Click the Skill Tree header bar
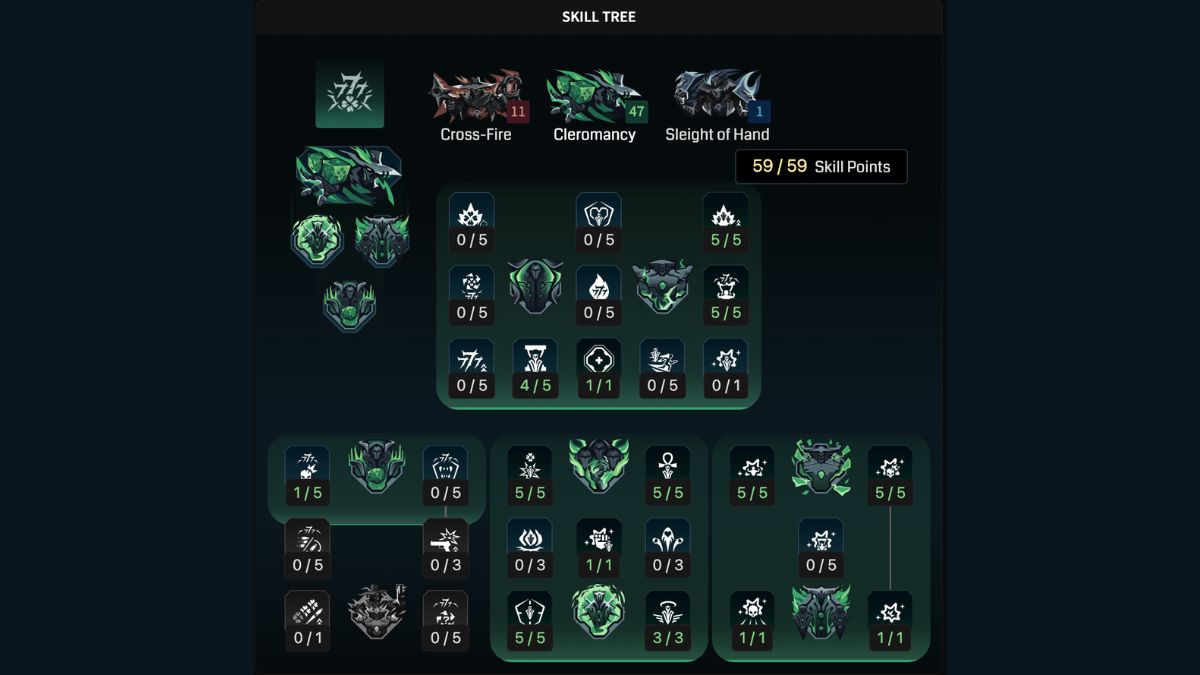 tap(599, 17)
